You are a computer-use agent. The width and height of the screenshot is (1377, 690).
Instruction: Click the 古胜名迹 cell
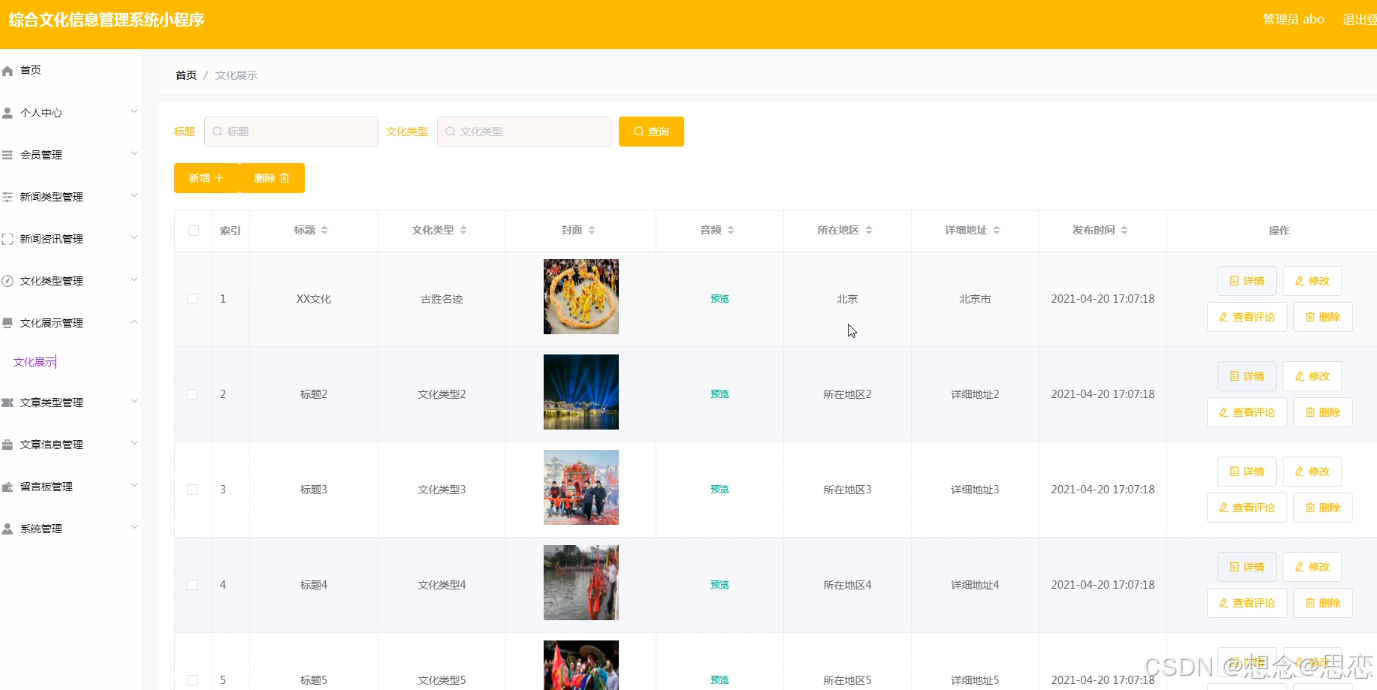pos(442,299)
